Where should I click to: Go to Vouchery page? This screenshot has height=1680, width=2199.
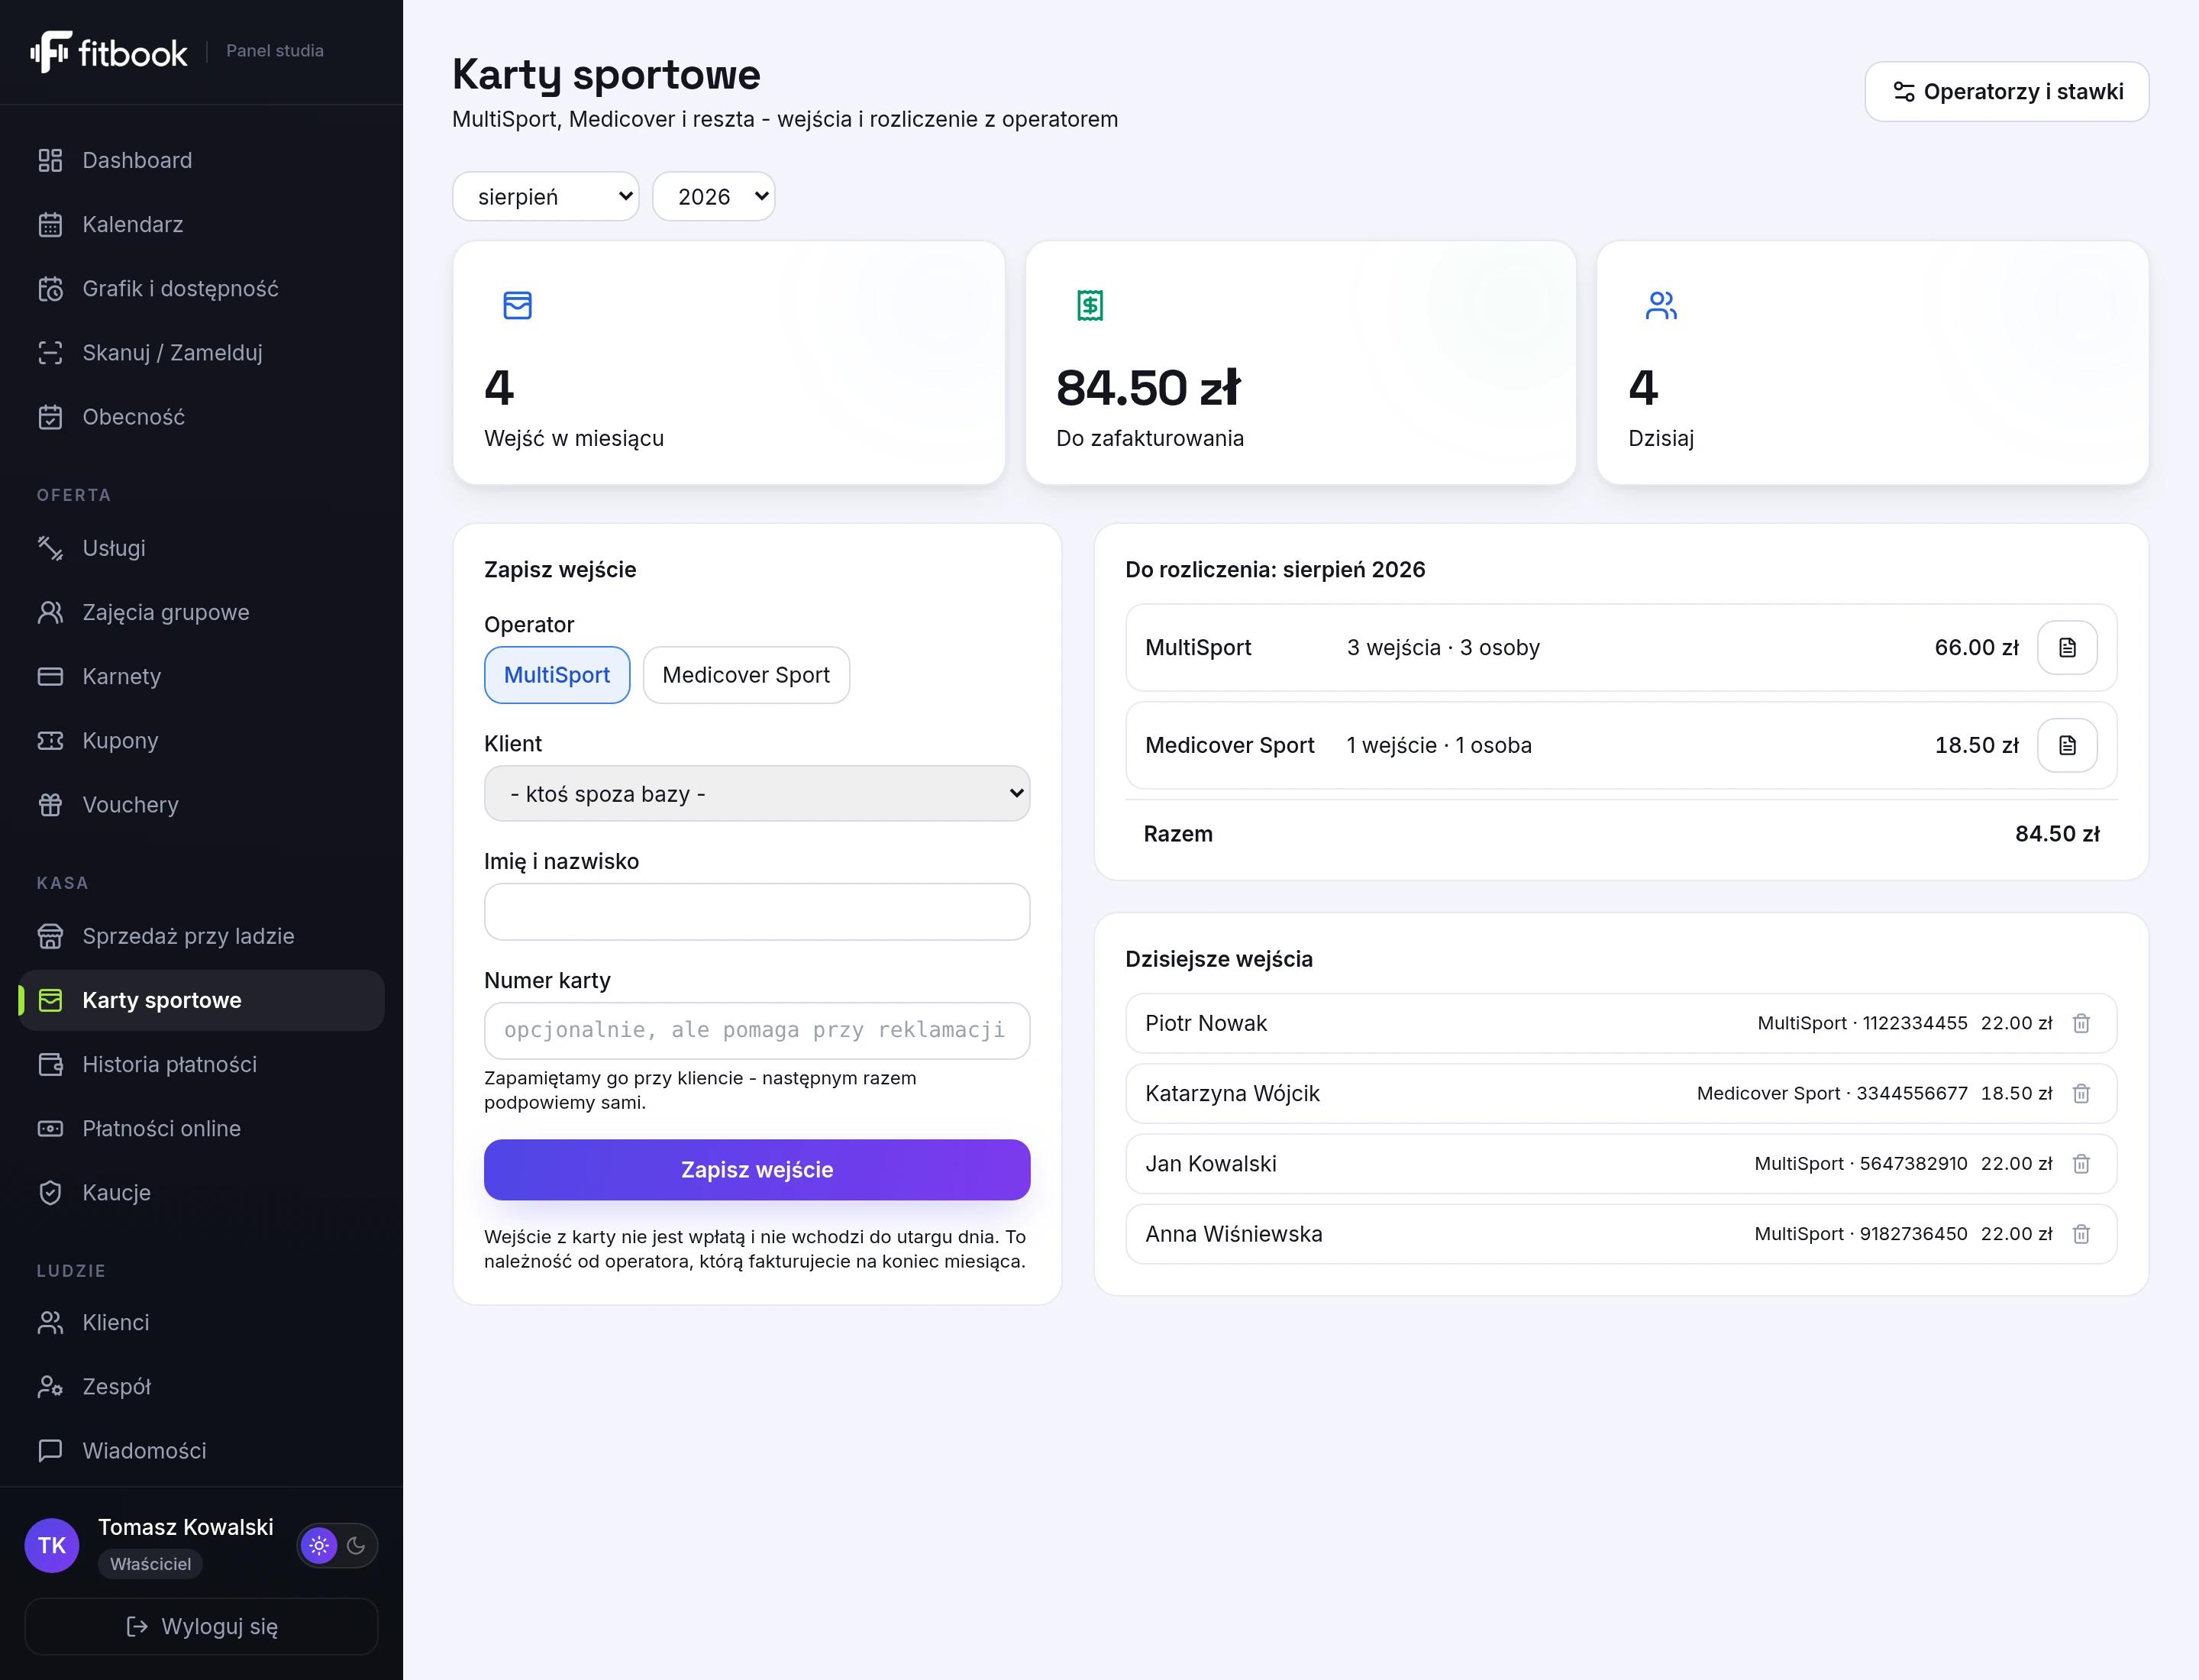point(202,804)
